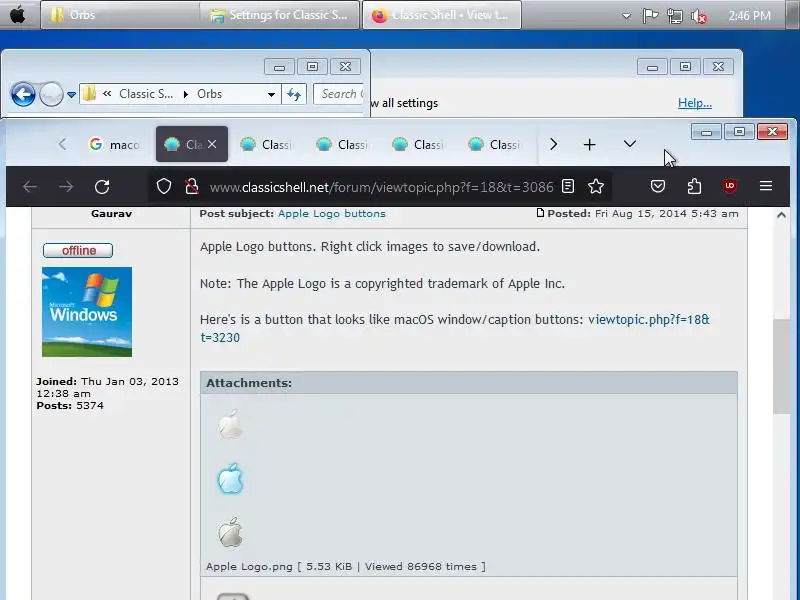Open the Firefox application menu
This screenshot has width=800, height=600.
766,186
